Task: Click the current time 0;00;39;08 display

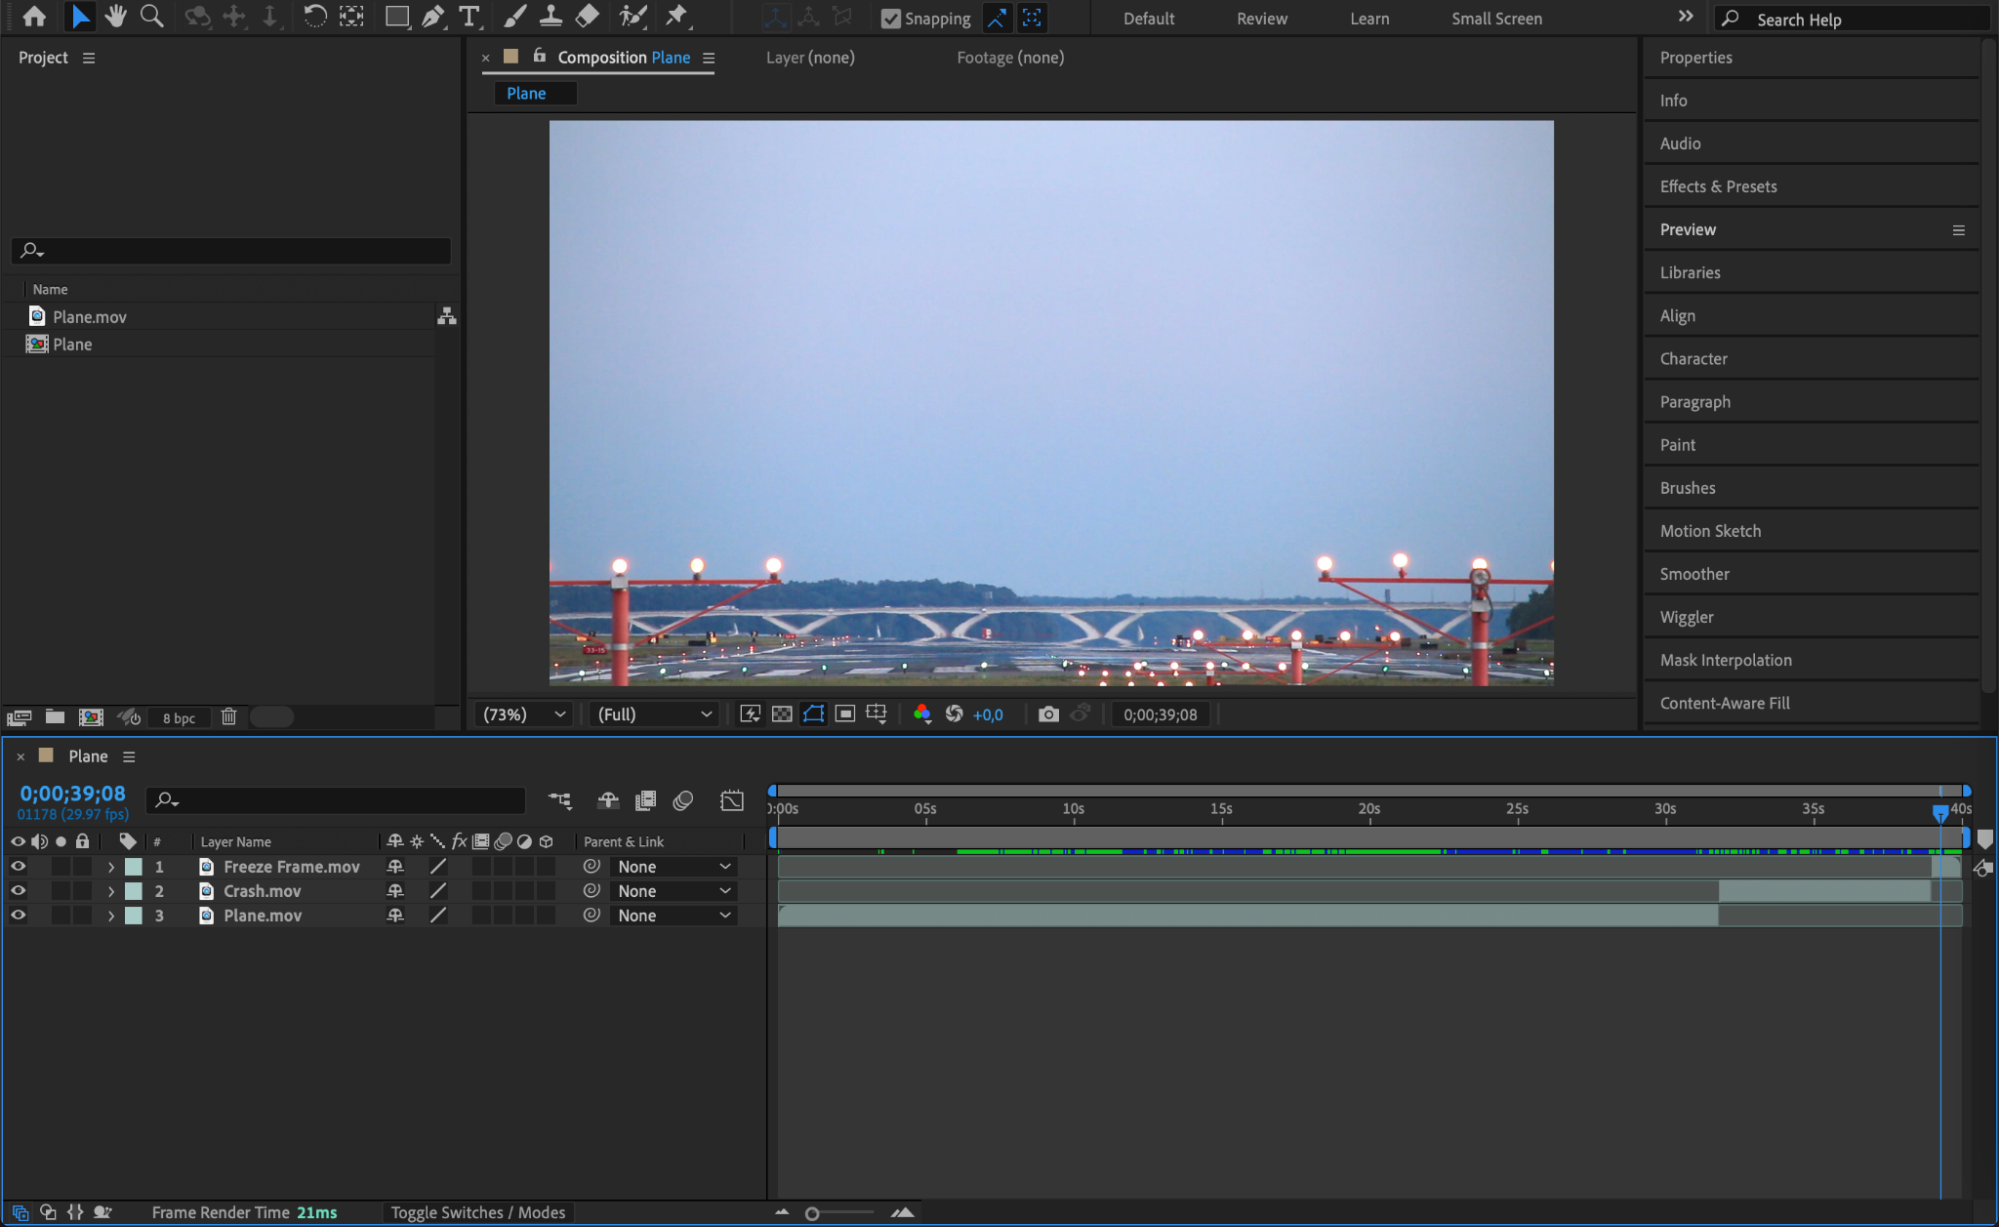Action: pyautogui.click(x=73, y=793)
